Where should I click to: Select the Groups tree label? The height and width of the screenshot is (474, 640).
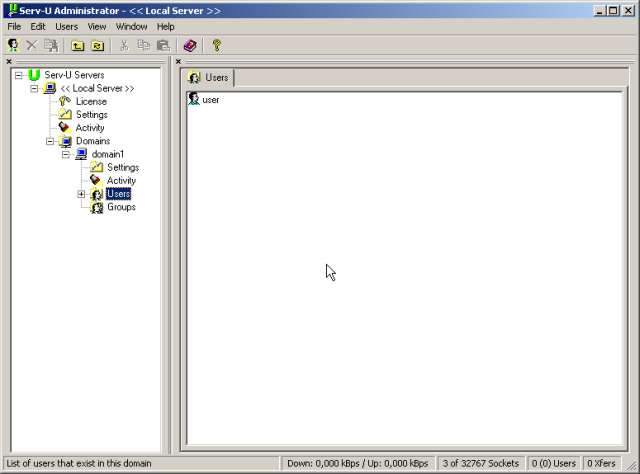point(121,207)
